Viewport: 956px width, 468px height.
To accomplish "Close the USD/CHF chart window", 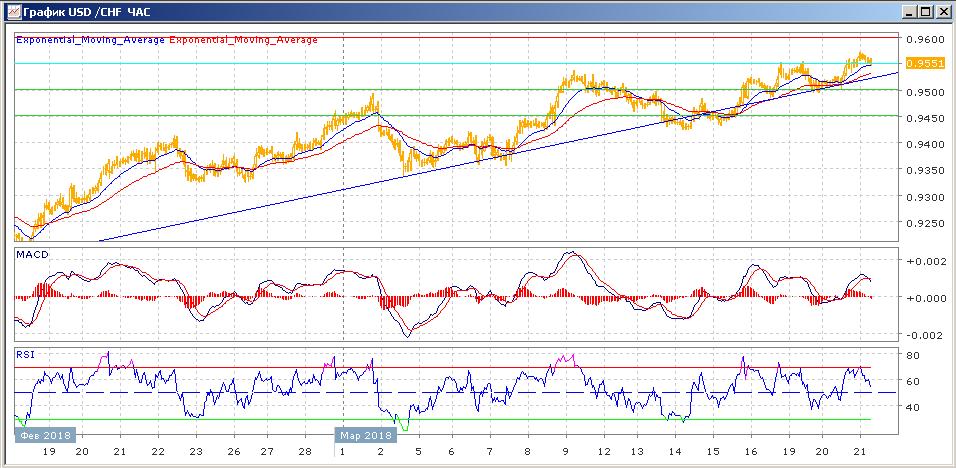I will pyautogui.click(x=943, y=11).
